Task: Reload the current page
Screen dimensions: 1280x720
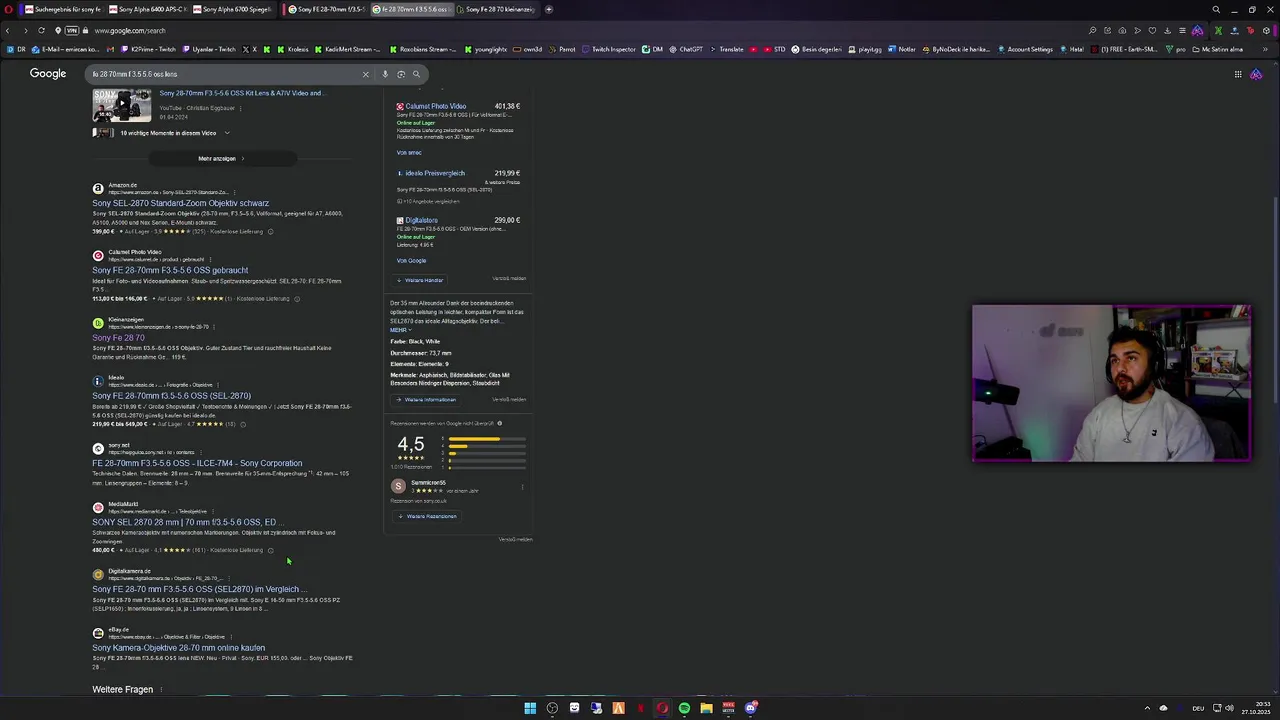Action: [41, 30]
